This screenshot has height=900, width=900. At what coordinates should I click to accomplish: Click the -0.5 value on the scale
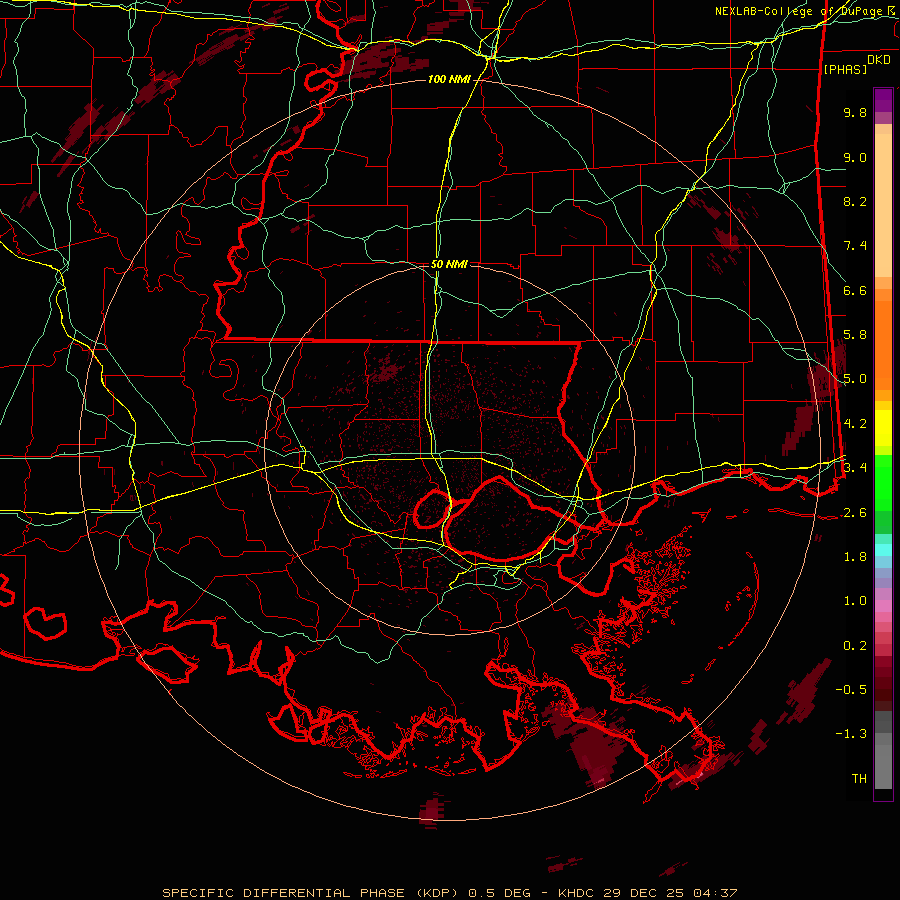pos(851,690)
